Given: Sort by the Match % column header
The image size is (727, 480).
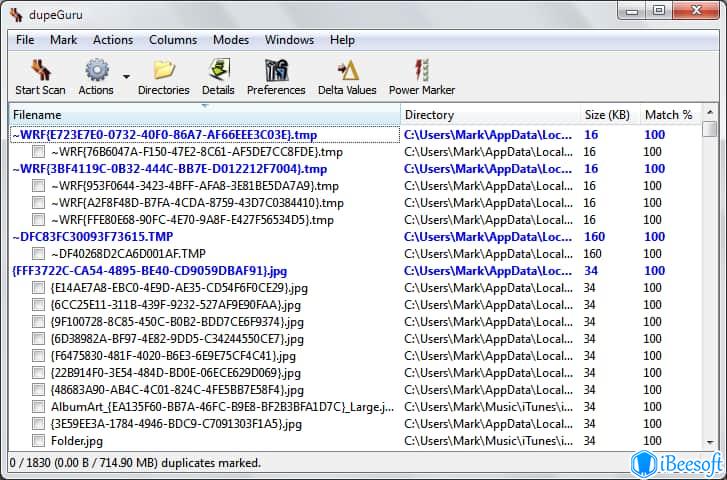Looking at the screenshot, I should tap(671, 115).
